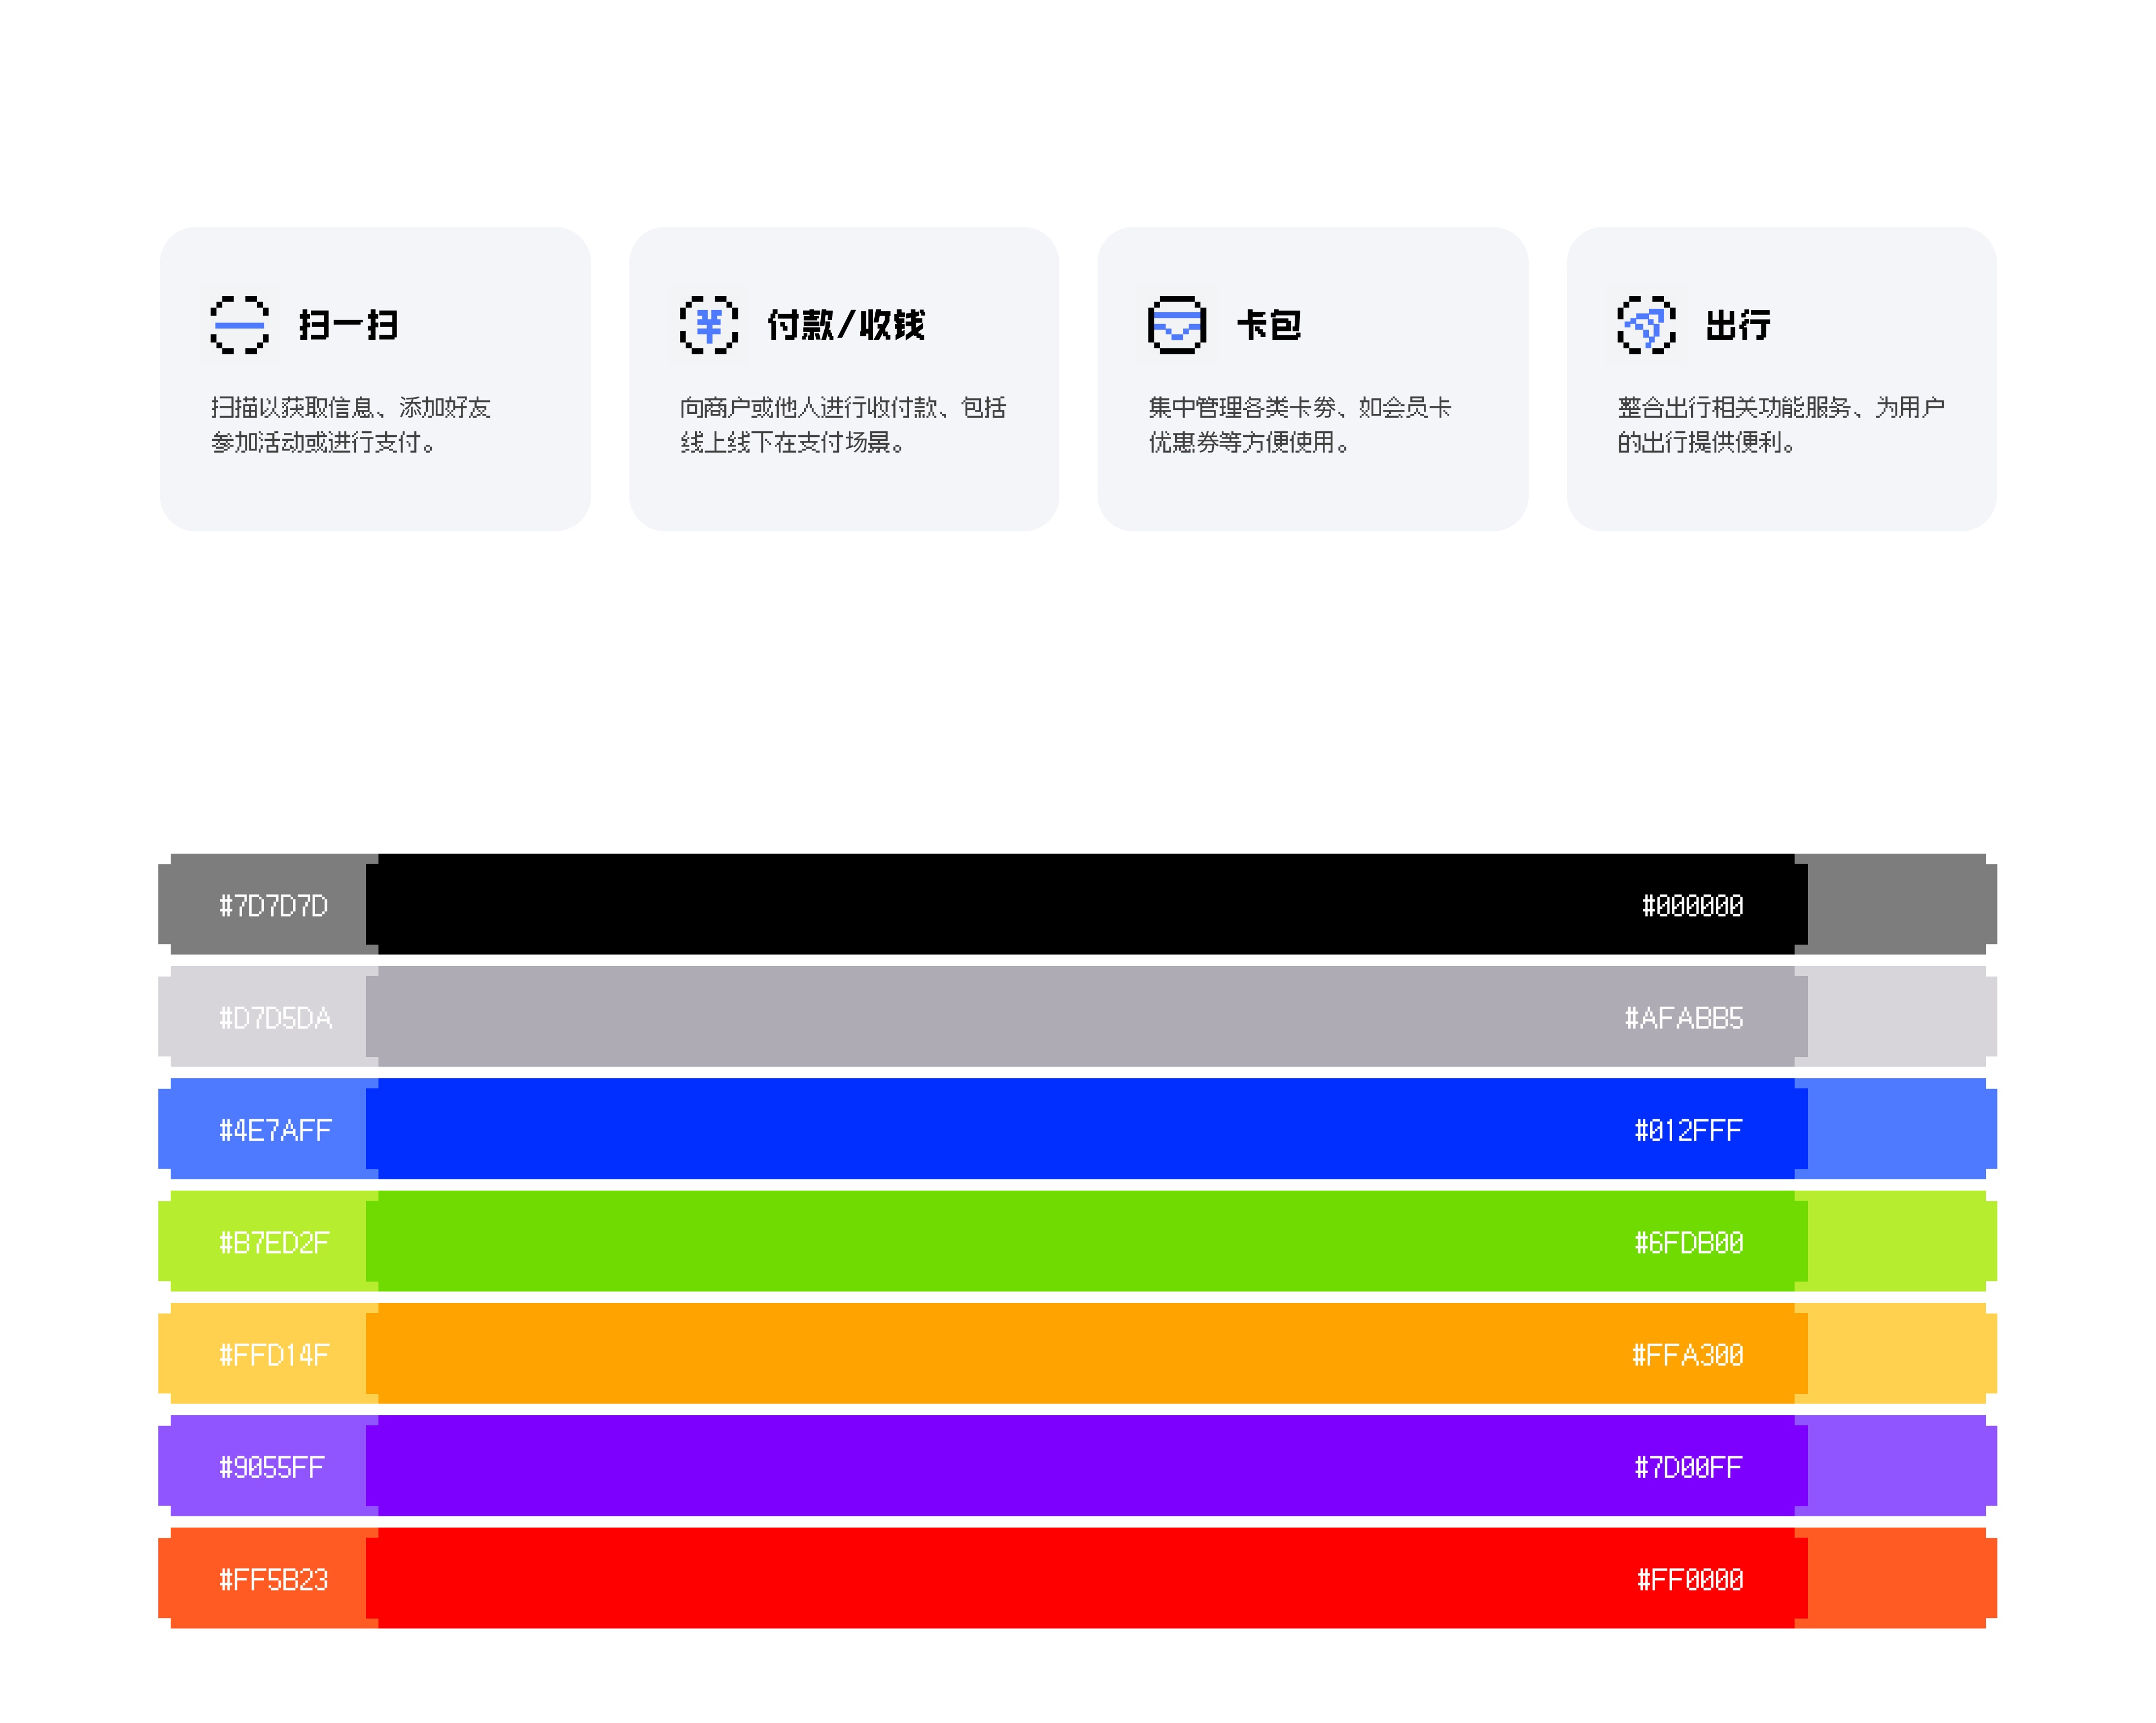
Task: Click the 扫一扫 description text
Action: point(350,425)
